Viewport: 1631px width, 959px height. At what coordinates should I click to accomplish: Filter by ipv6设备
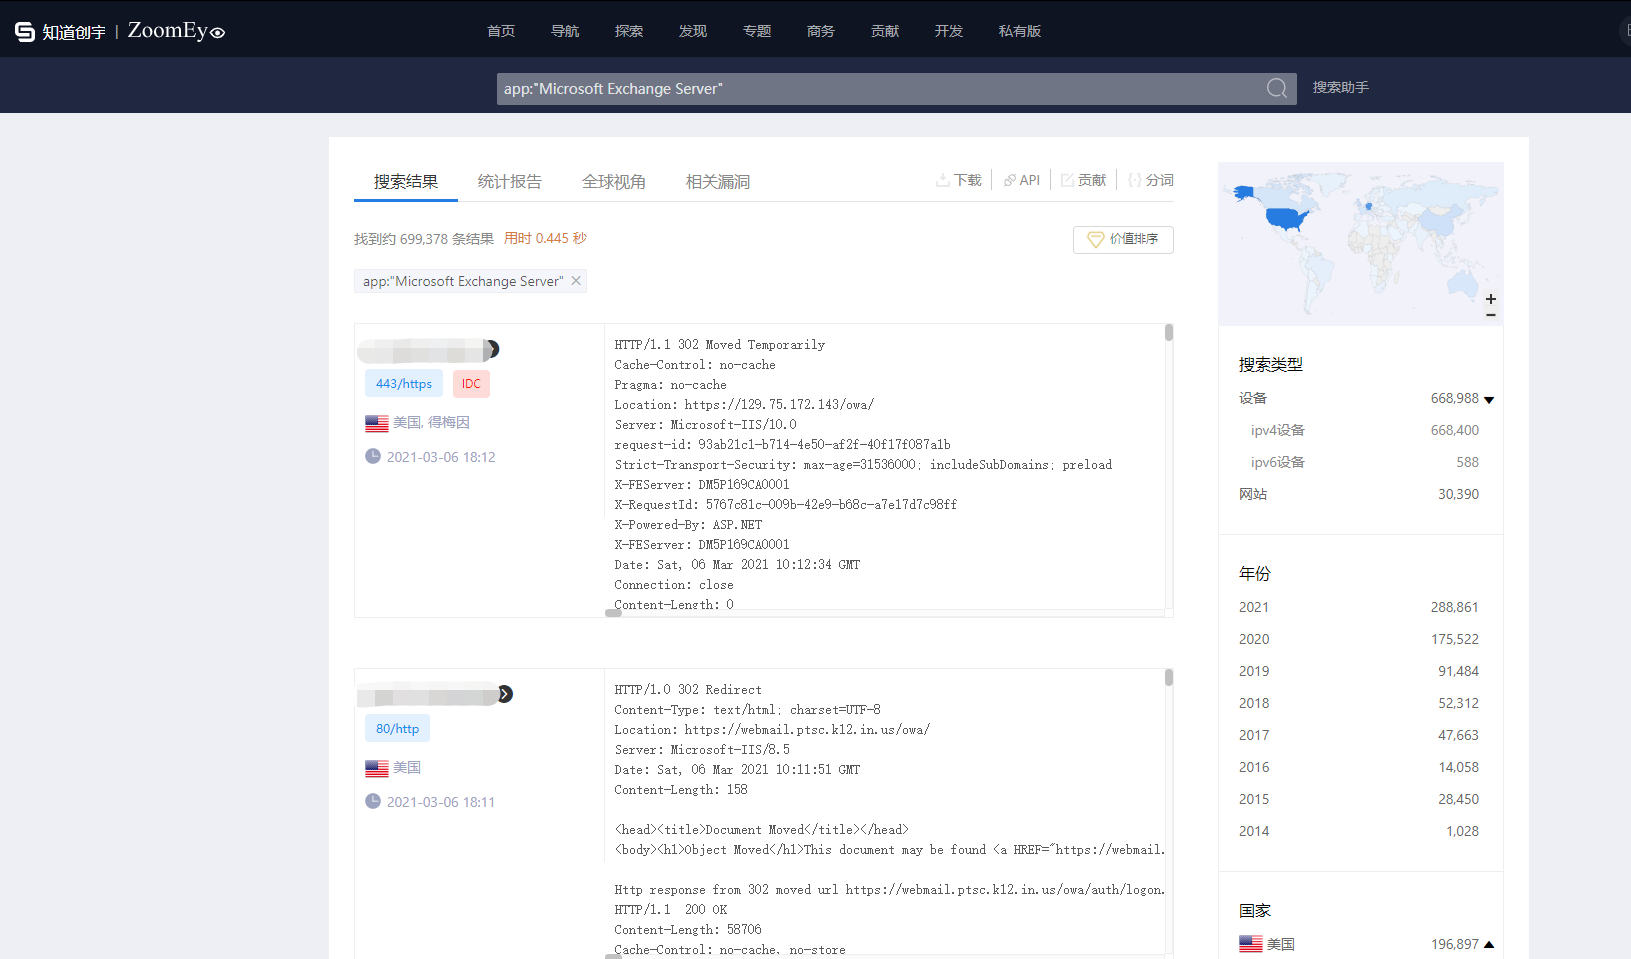tap(1278, 462)
